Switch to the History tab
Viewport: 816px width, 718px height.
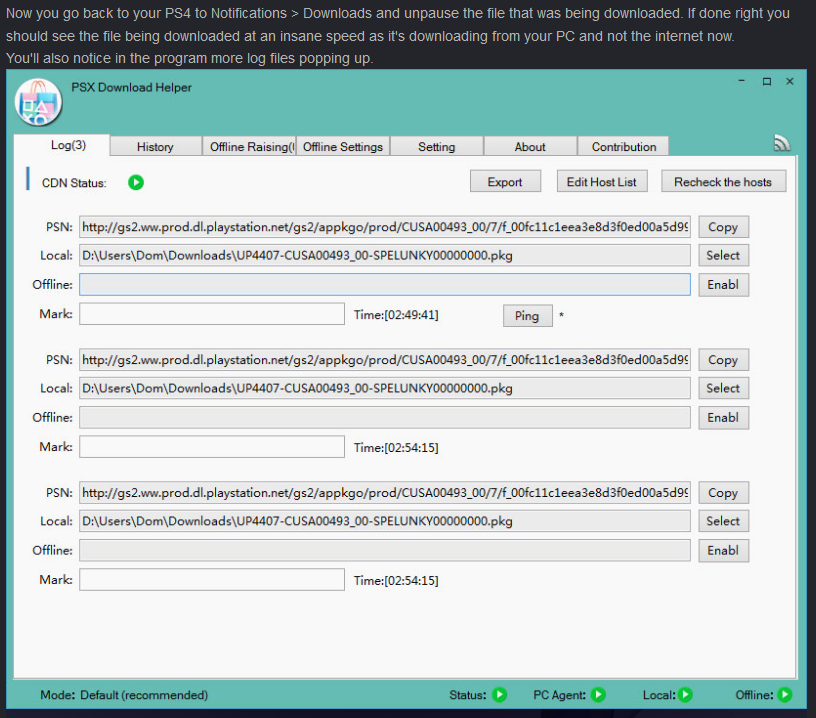pyautogui.click(x=155, y=147)
